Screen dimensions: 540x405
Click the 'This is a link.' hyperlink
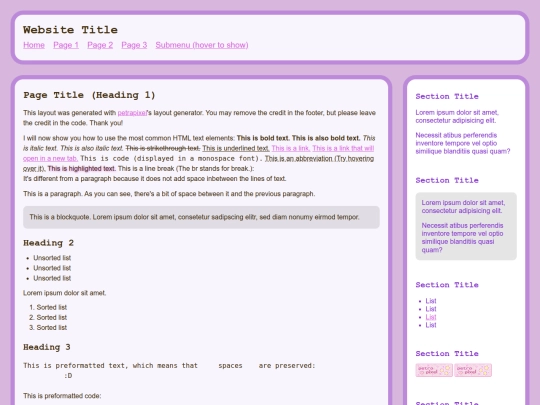(291, 148)
